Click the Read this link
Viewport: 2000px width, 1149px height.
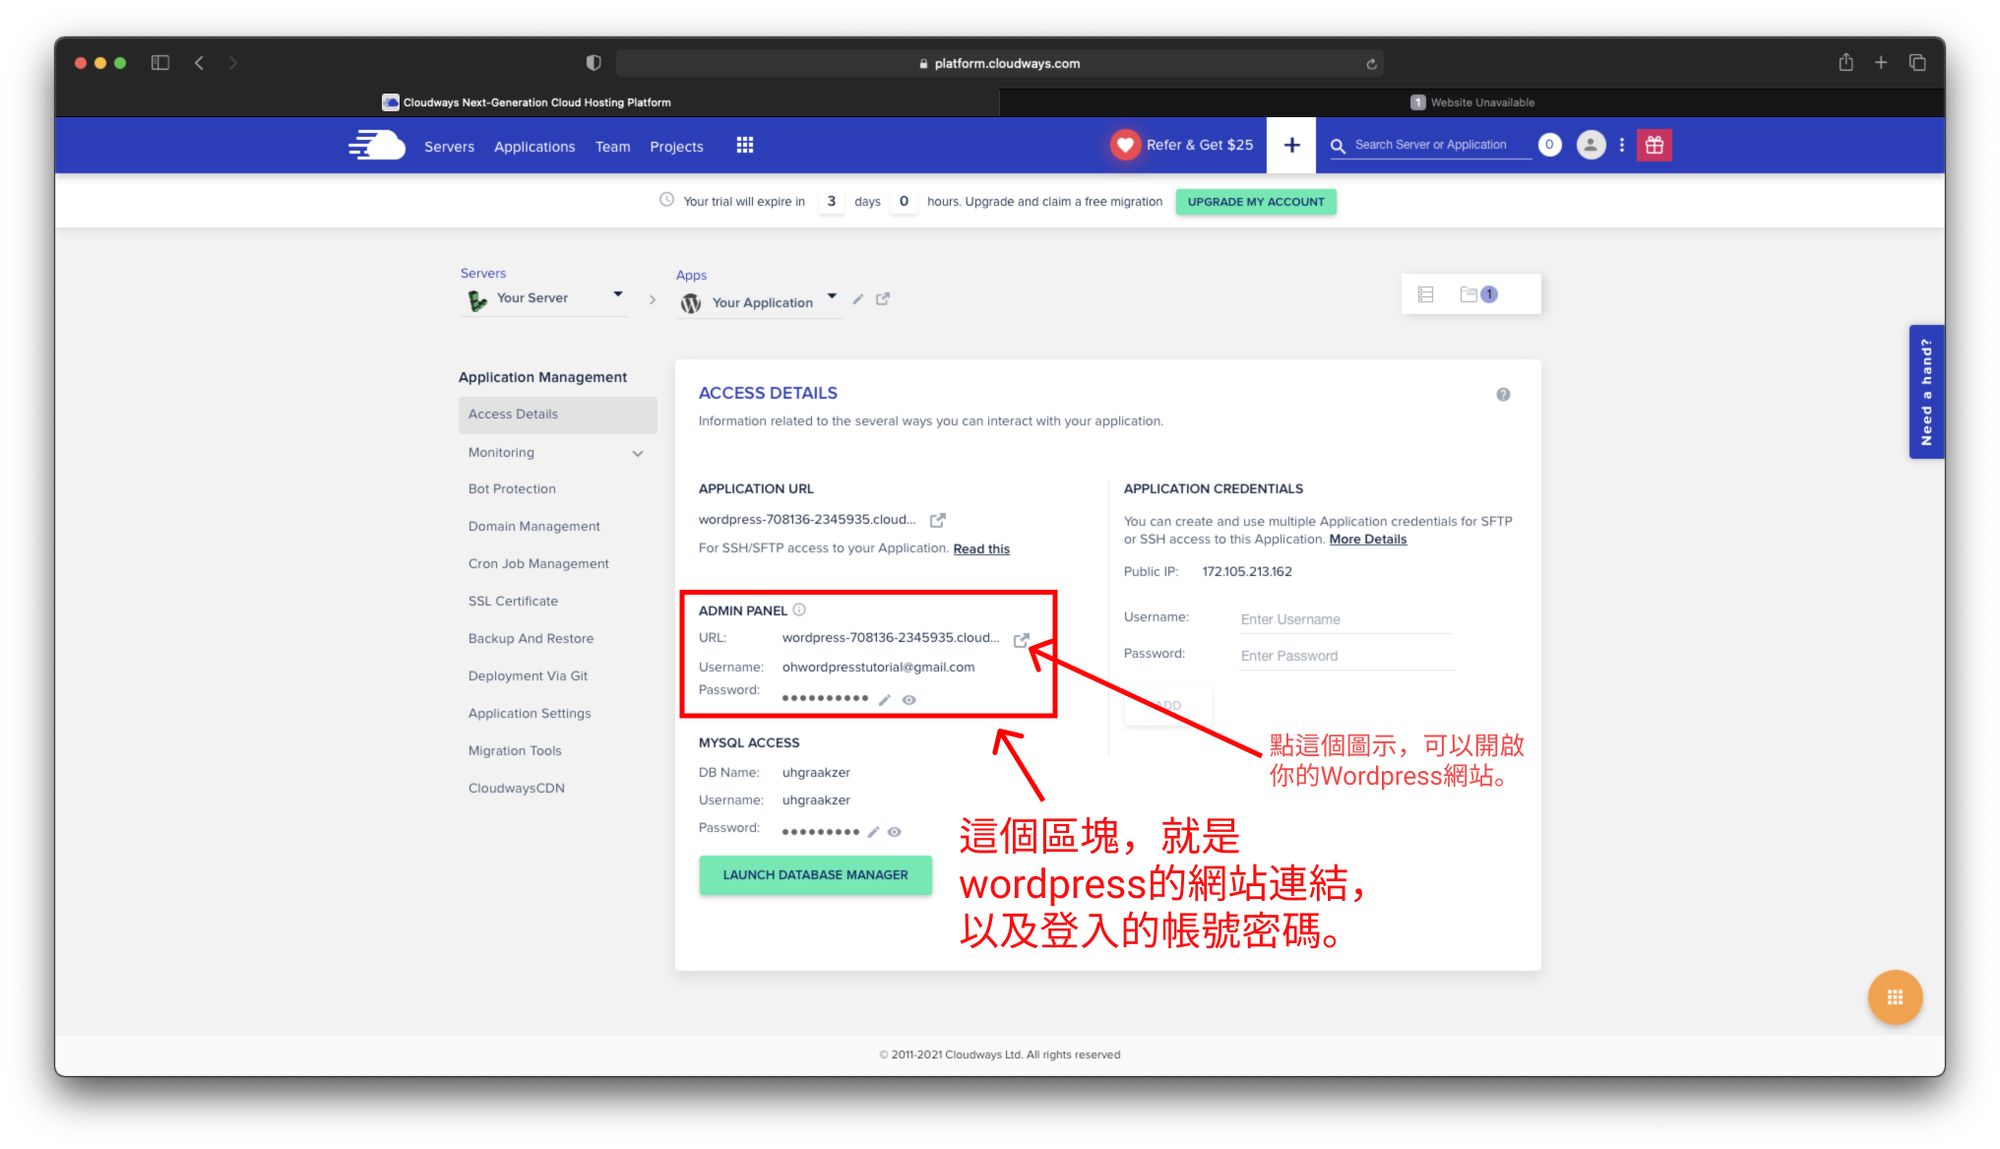pyautogui.click(x=981, y=549)
